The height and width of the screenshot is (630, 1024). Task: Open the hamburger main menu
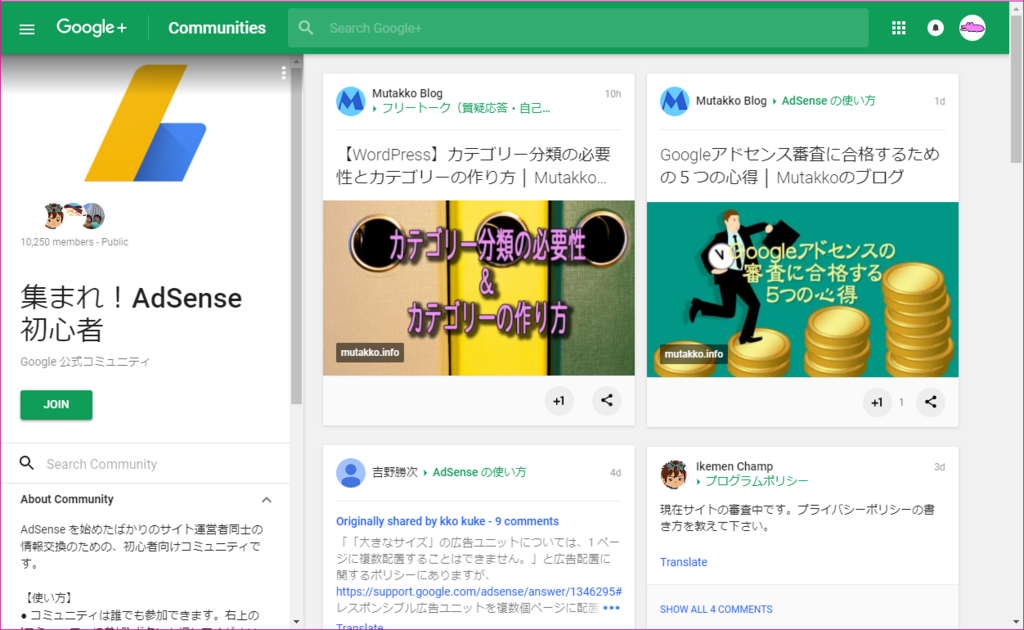point(27,29)
